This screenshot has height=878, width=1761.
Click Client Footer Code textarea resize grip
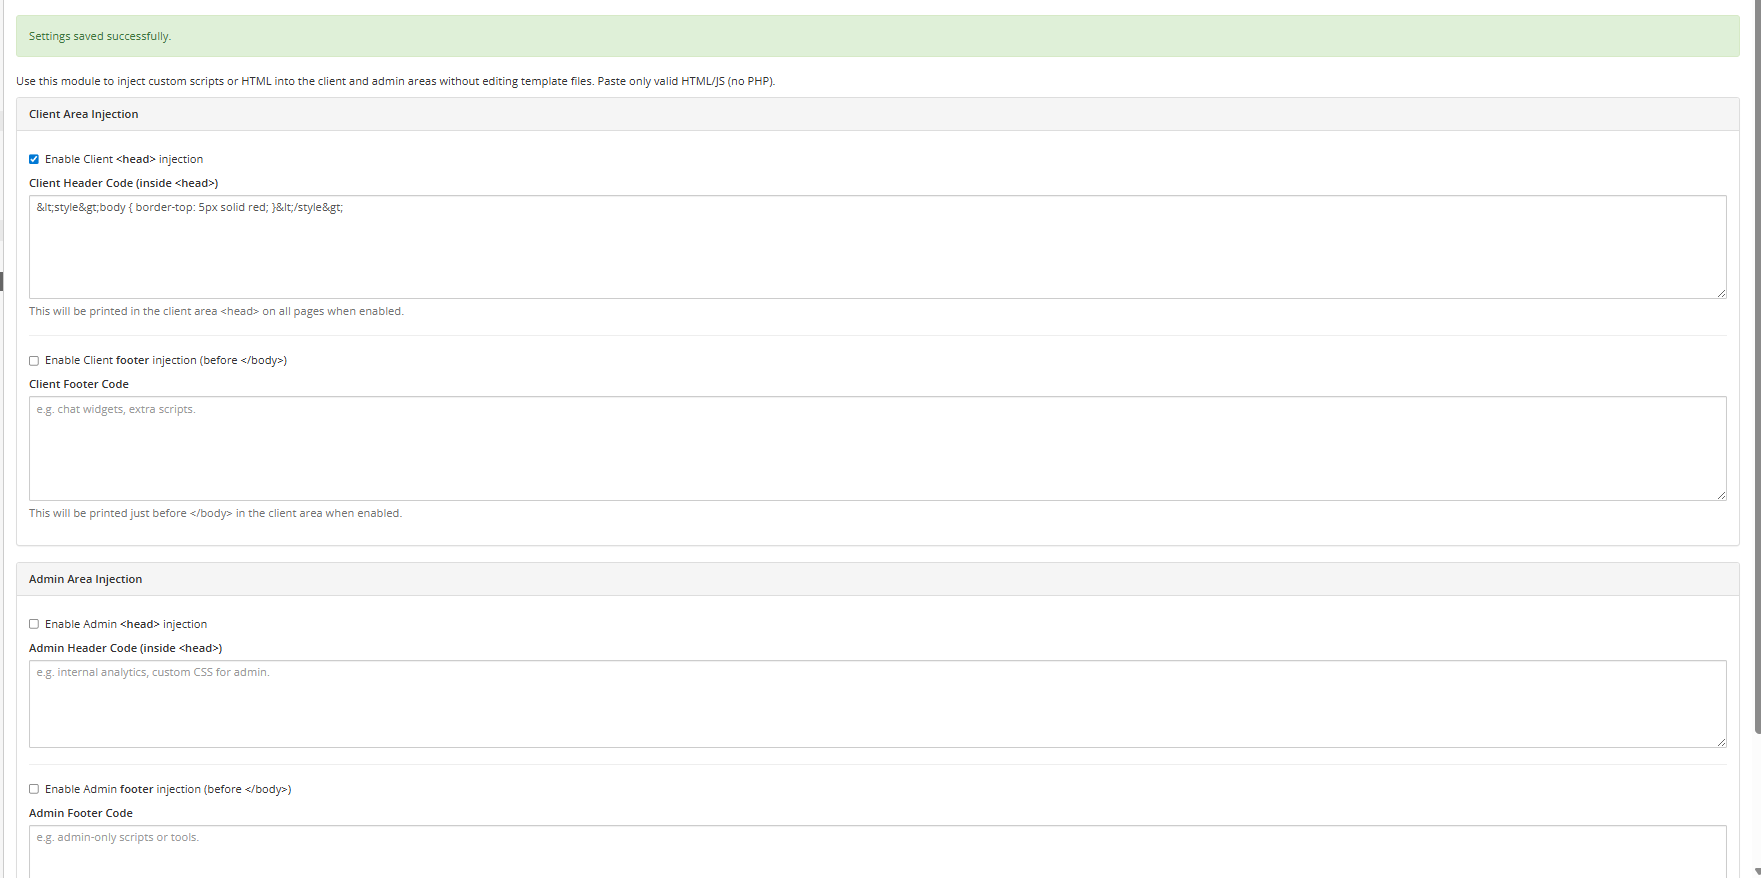[x=1721, y=495]
